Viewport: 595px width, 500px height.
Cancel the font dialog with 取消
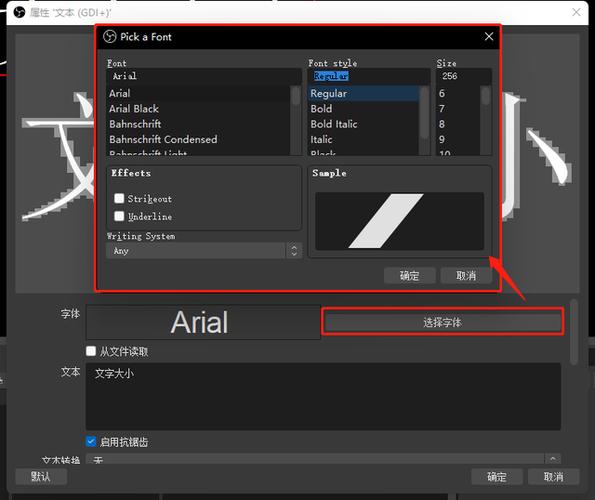point(466,275)
